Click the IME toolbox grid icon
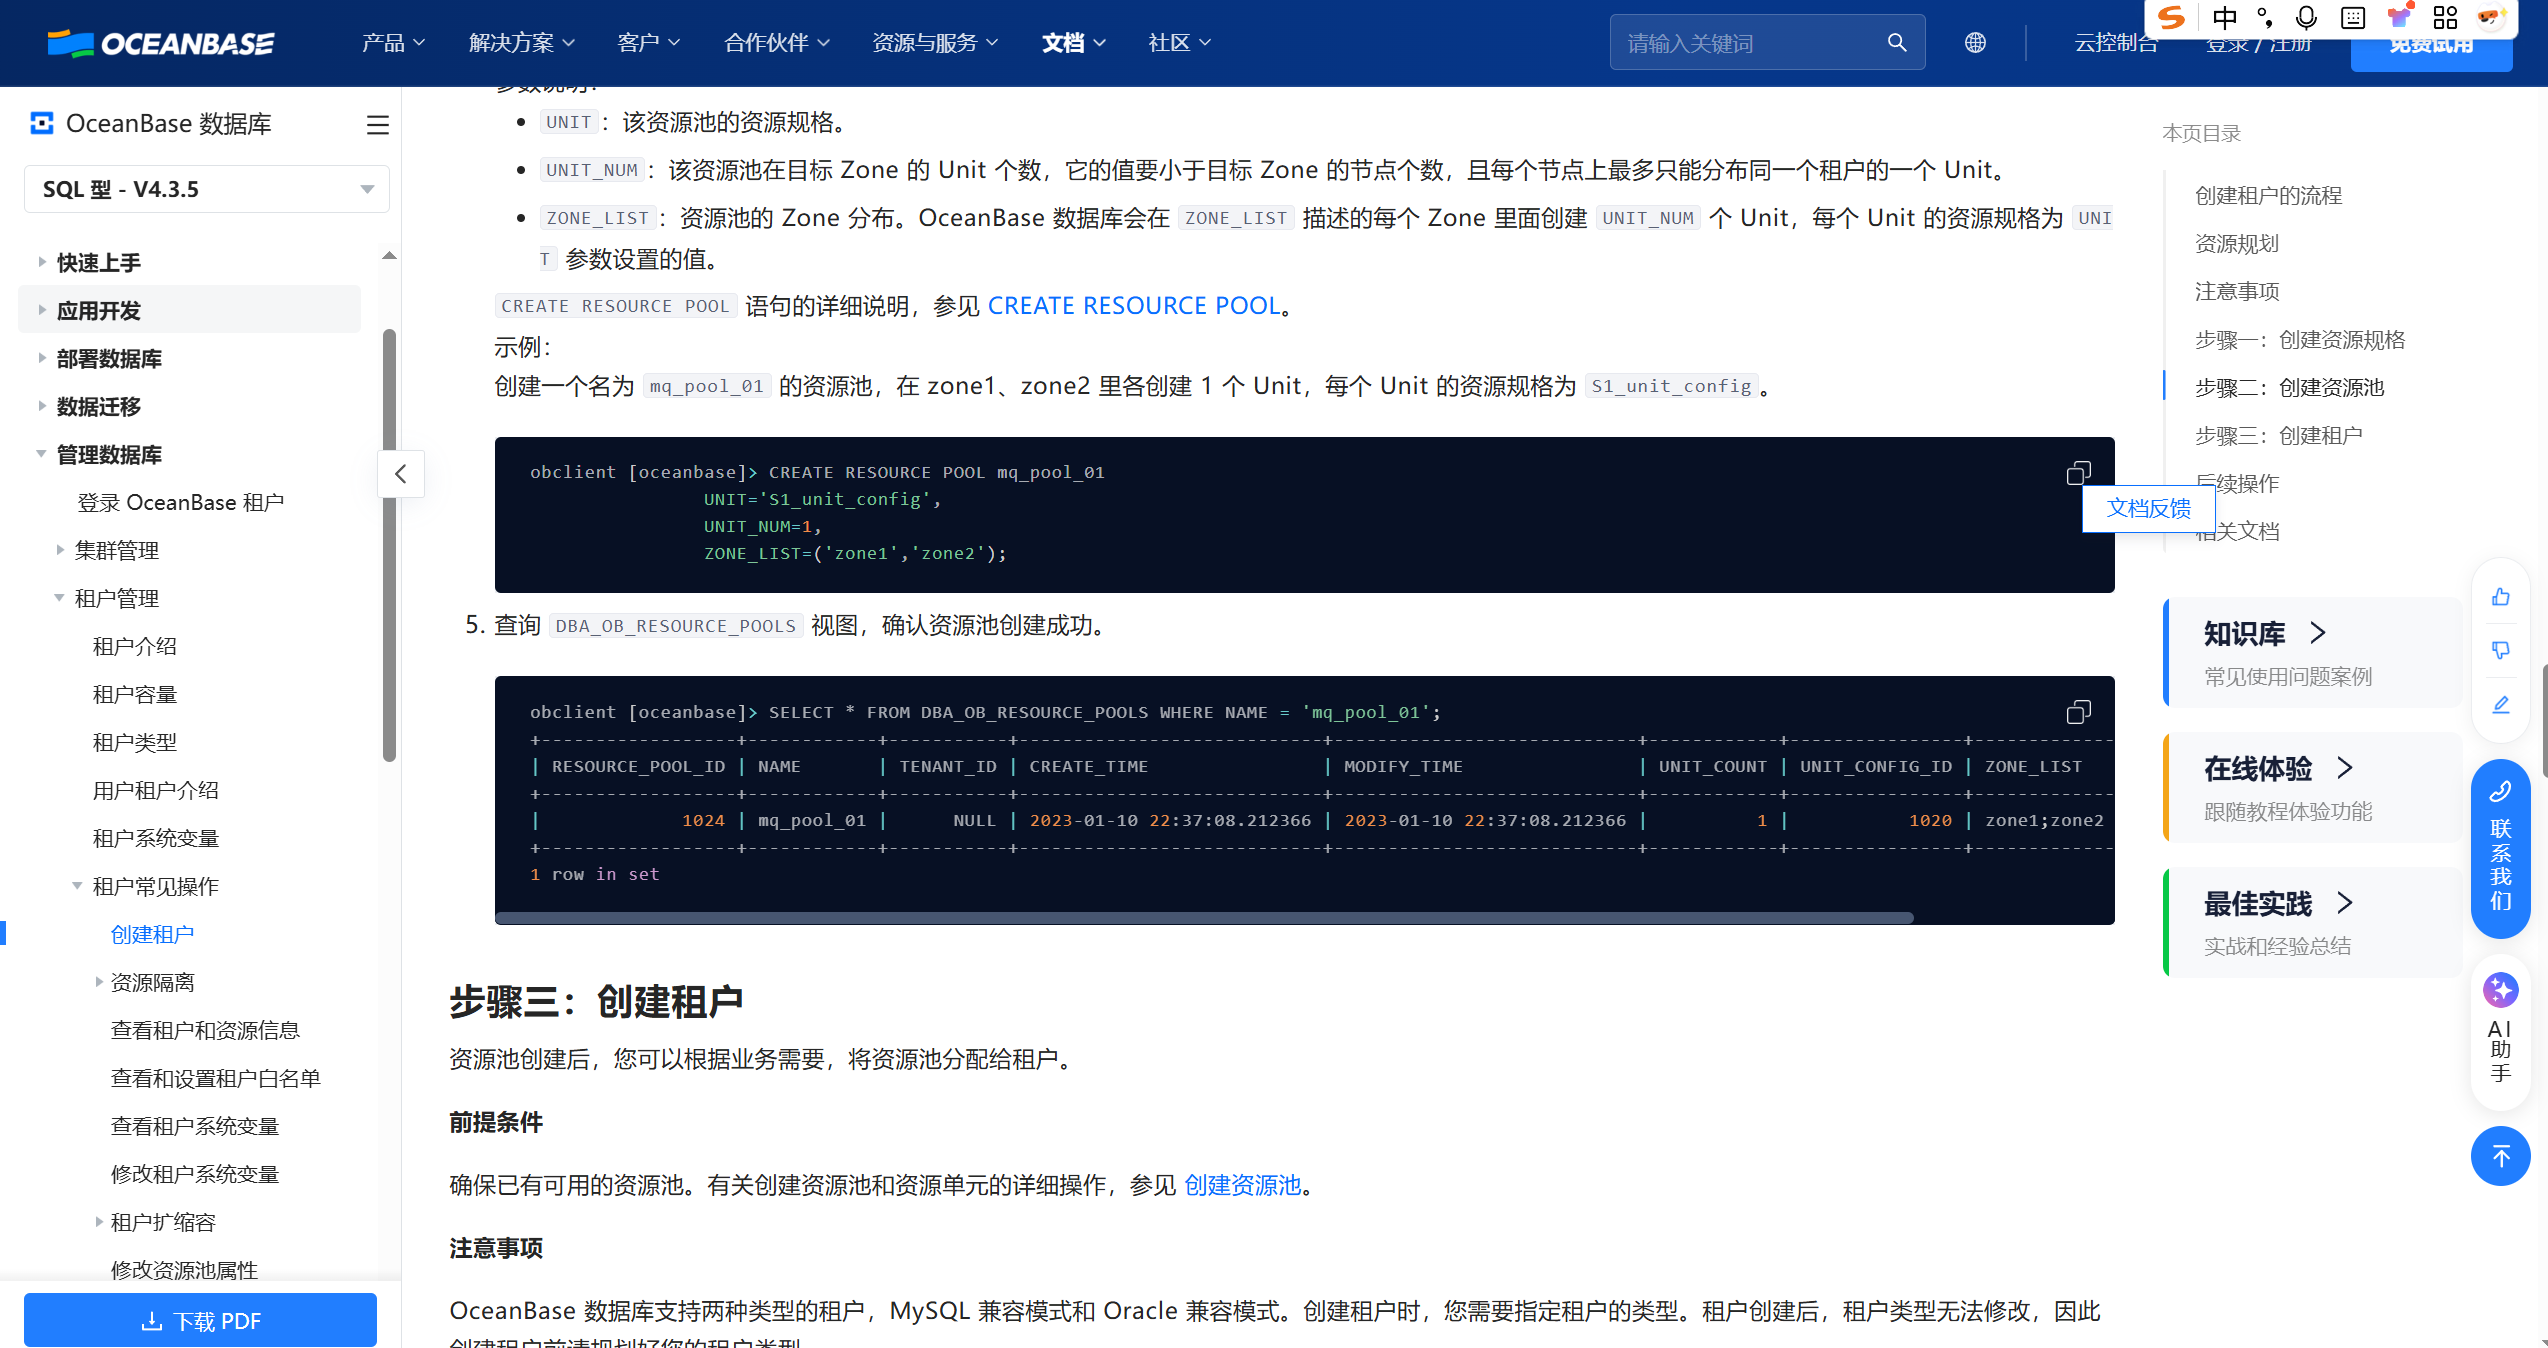The image size is (2548, 1348). (2446, 18)
